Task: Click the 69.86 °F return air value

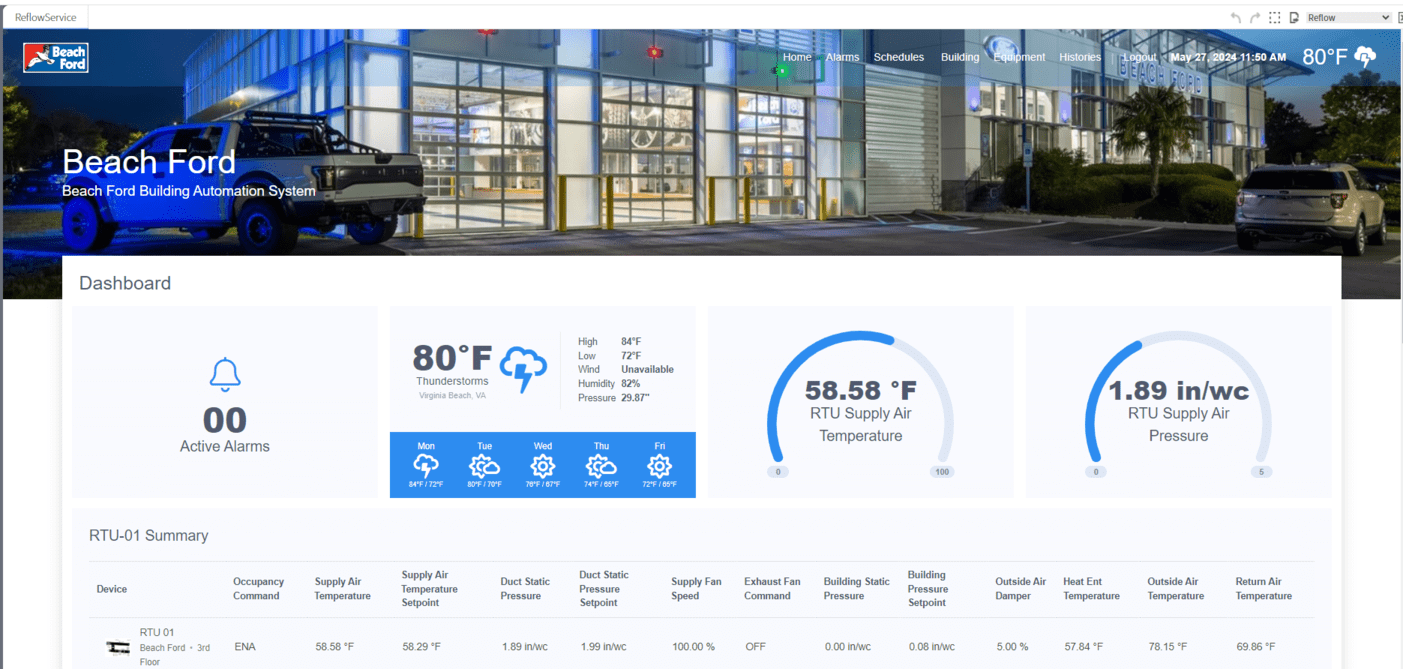Action: coord(1256,647)
